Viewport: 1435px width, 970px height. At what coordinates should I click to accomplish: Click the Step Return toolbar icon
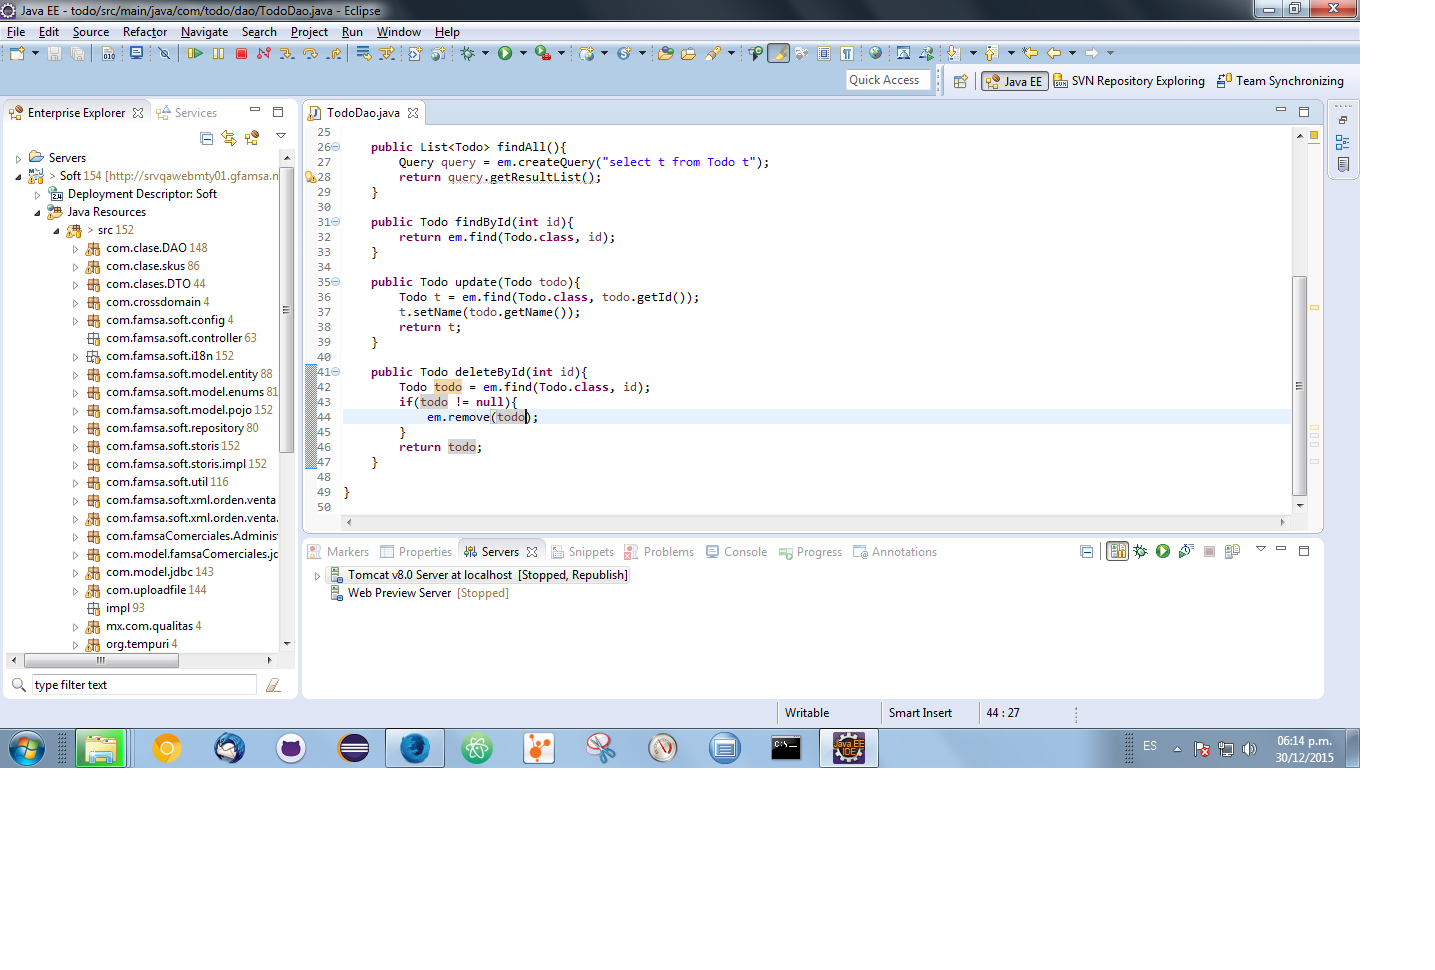click(334, 53)
